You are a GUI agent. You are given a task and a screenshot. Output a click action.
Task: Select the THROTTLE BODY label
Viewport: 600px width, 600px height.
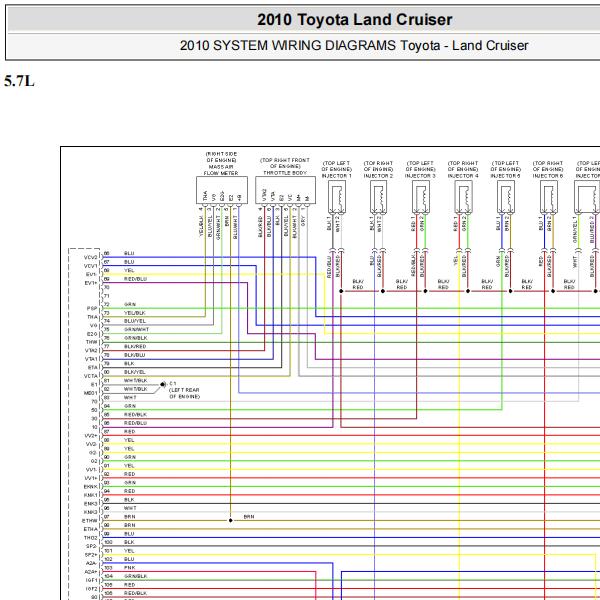coord(285,173)
